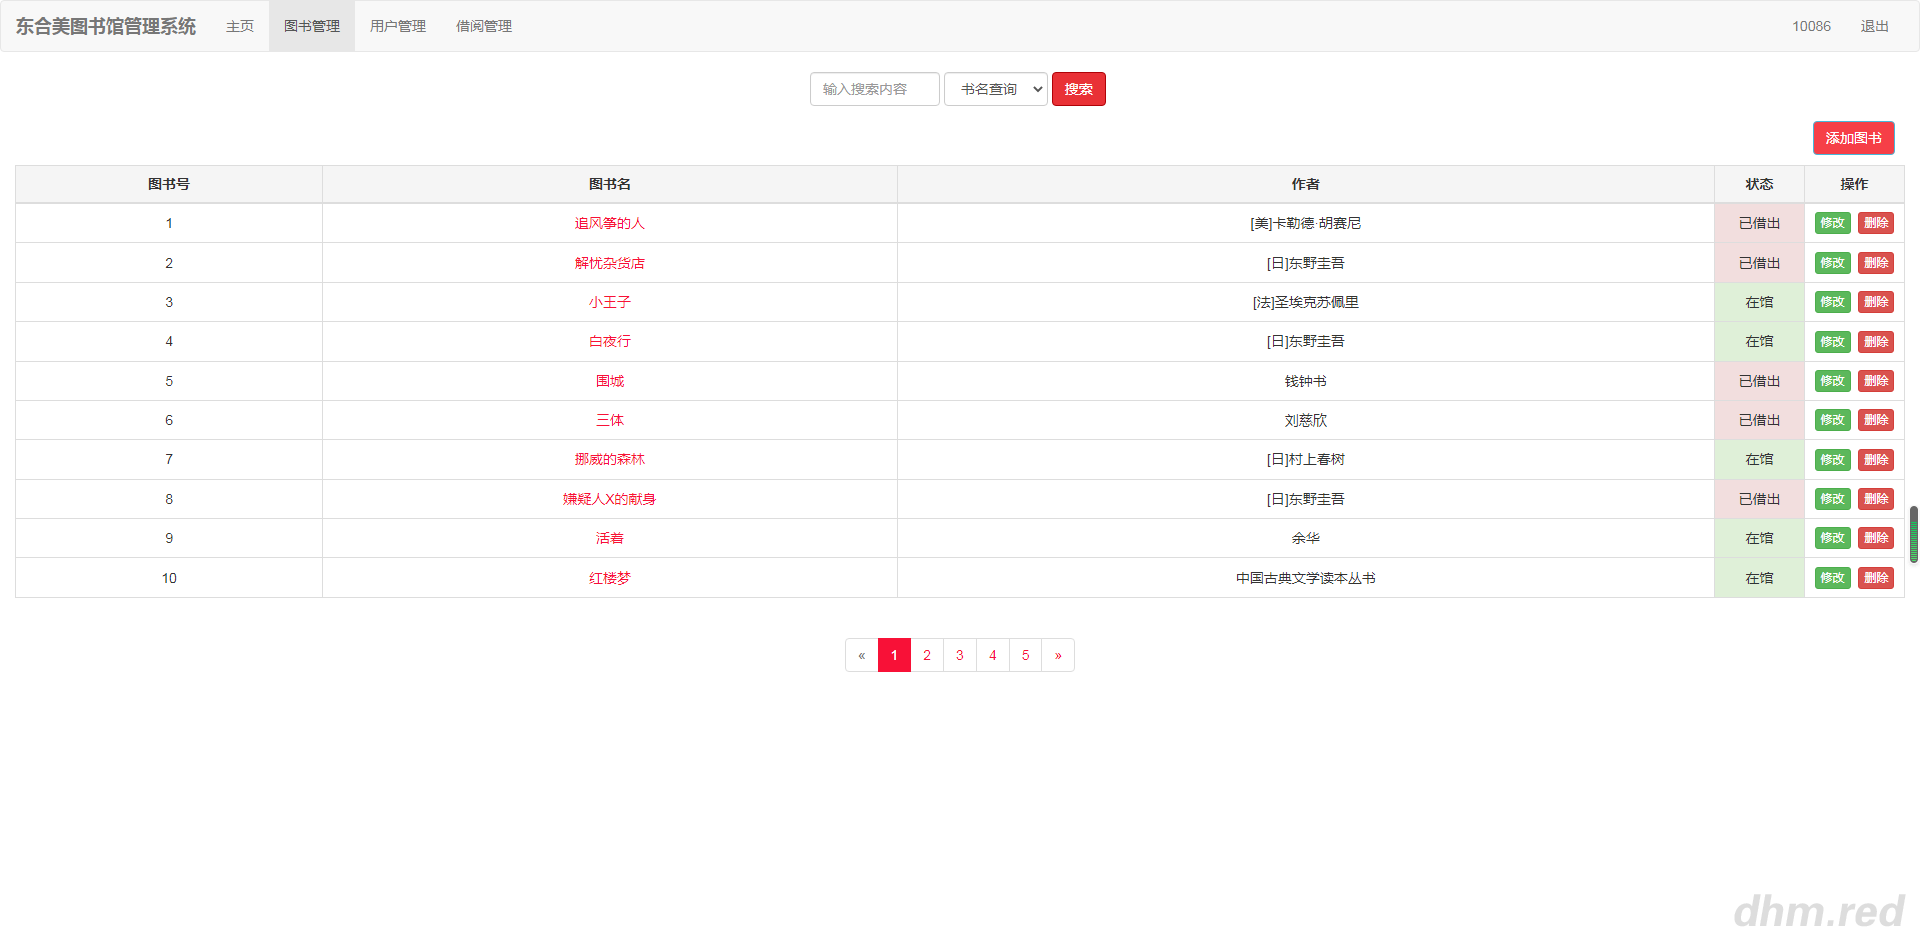Open book 活着
The height and width of the screenshot is (936, 1920).
point(610,538)
